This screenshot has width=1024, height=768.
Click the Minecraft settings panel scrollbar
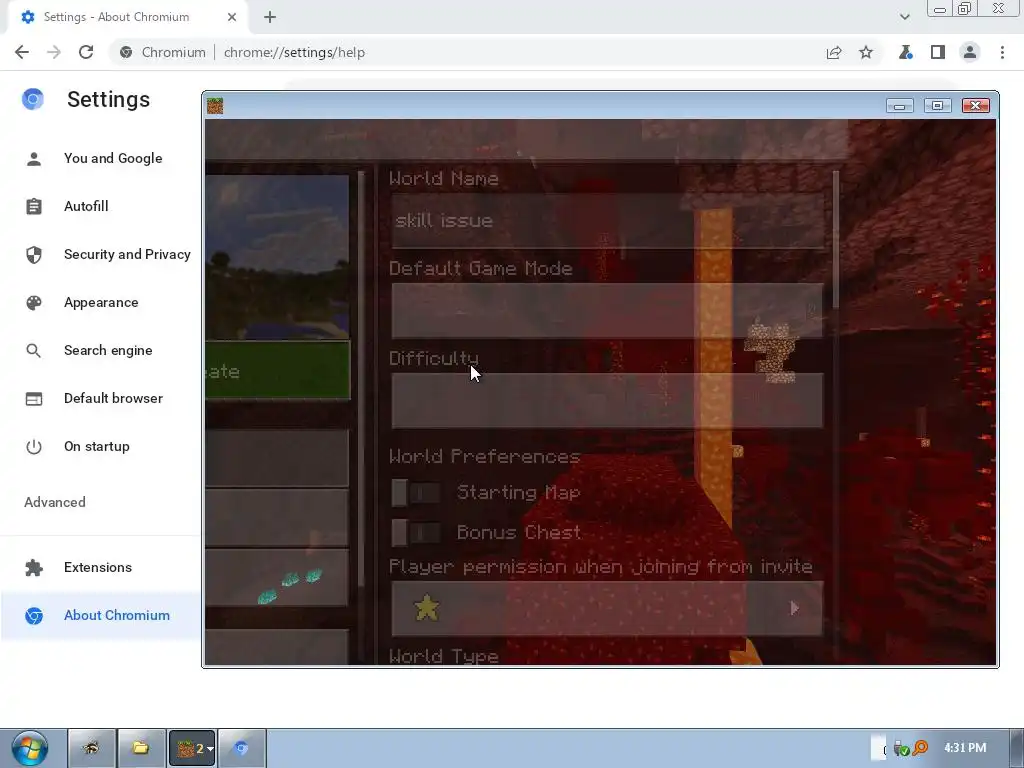(835, 239)
